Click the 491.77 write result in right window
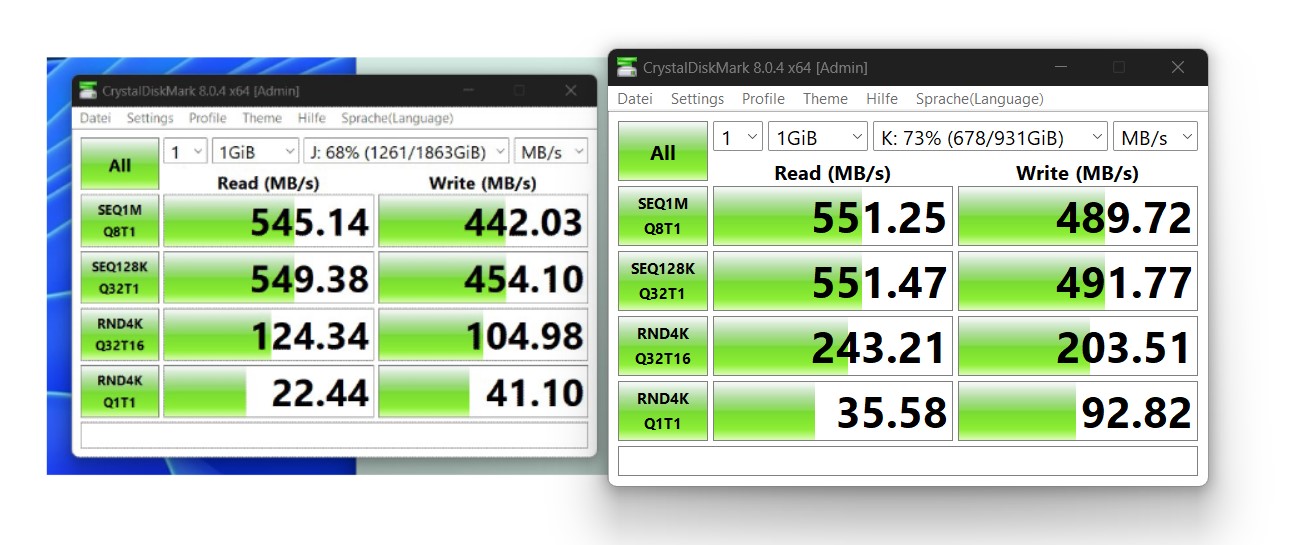1300x545 pixels. 1078,281
